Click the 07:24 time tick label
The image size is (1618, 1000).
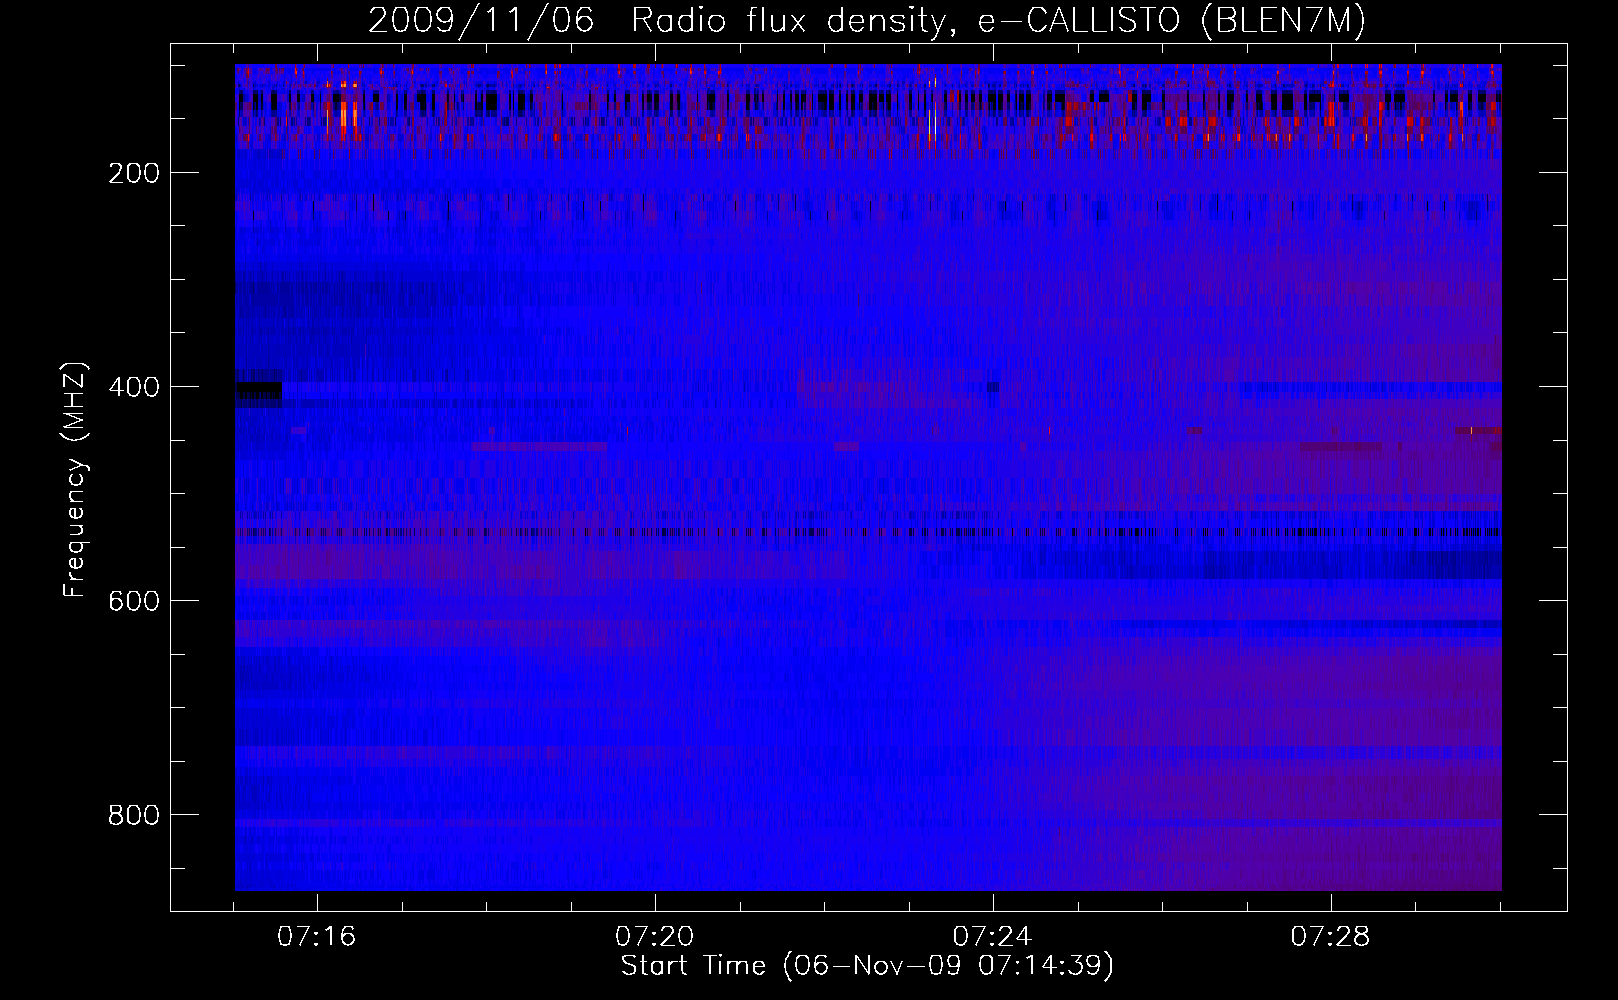[993, 937]
